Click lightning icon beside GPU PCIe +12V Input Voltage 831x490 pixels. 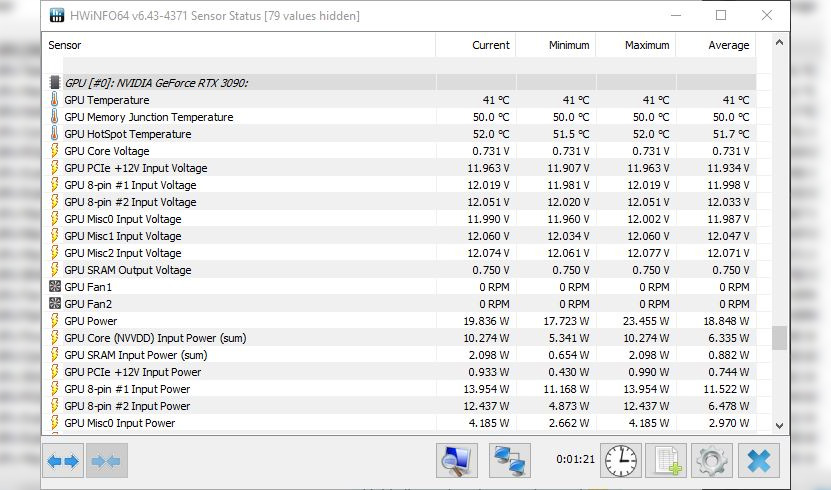click(x=54, y=167)
